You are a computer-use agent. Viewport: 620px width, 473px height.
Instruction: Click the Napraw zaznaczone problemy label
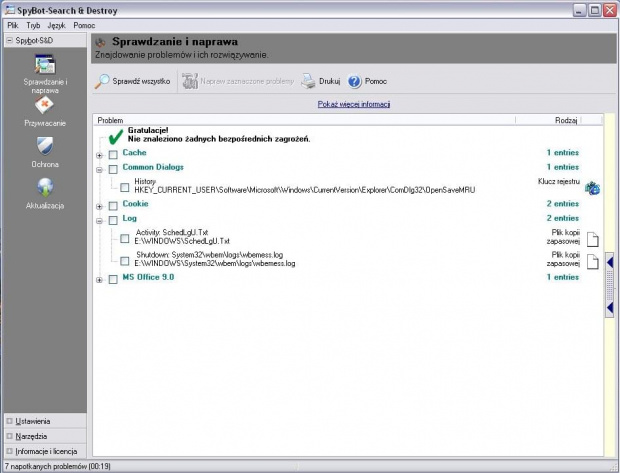pyautogui.click(x=247, y=81)
